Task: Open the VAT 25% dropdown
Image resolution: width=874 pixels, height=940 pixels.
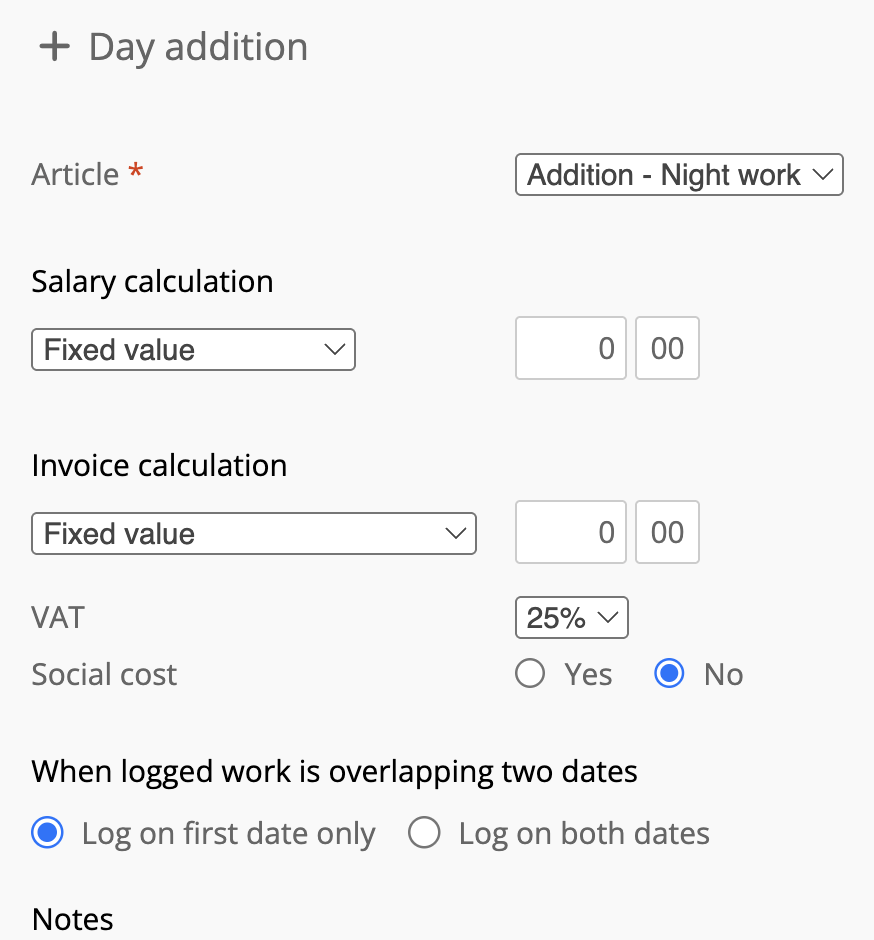Action: (571, 618)
